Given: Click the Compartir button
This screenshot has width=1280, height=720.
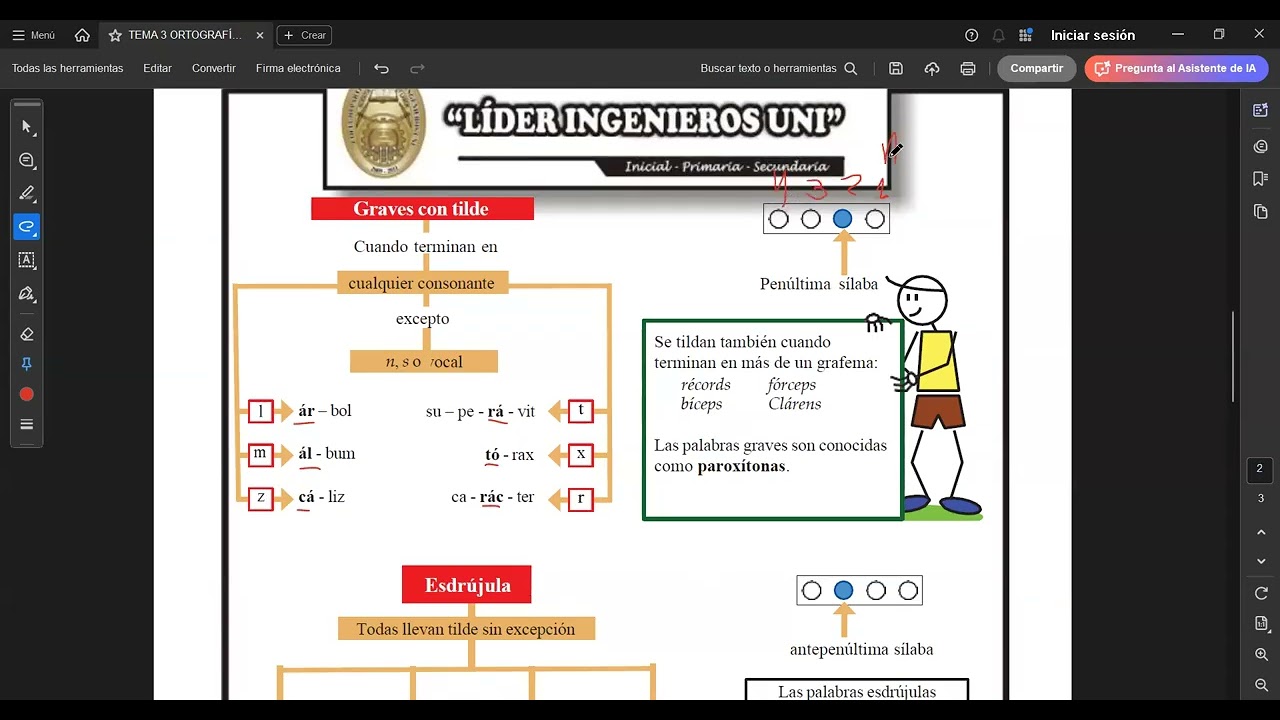Looking at the screenshot, I should pyautogui.click(x=1036, y=68).
